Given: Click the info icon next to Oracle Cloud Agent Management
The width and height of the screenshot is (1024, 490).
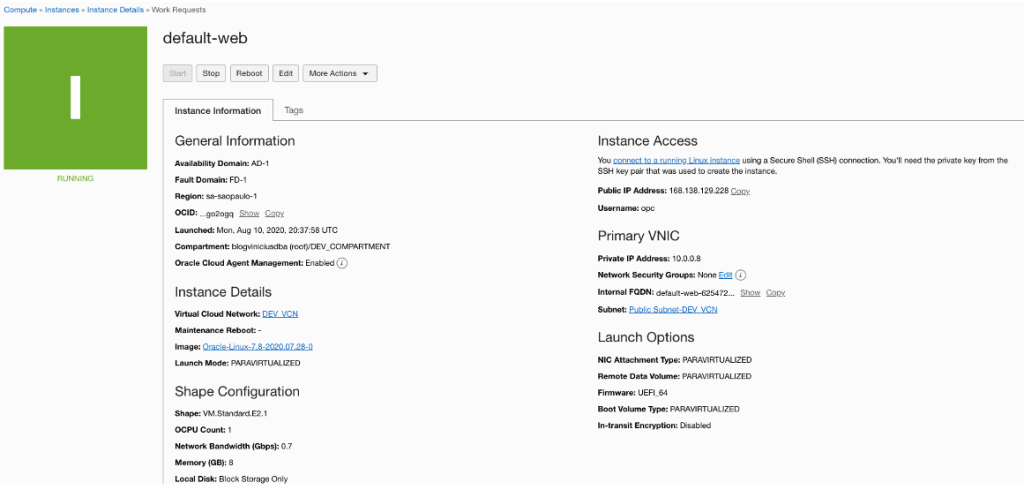Looking at the screenshot, I should point(342,263).
